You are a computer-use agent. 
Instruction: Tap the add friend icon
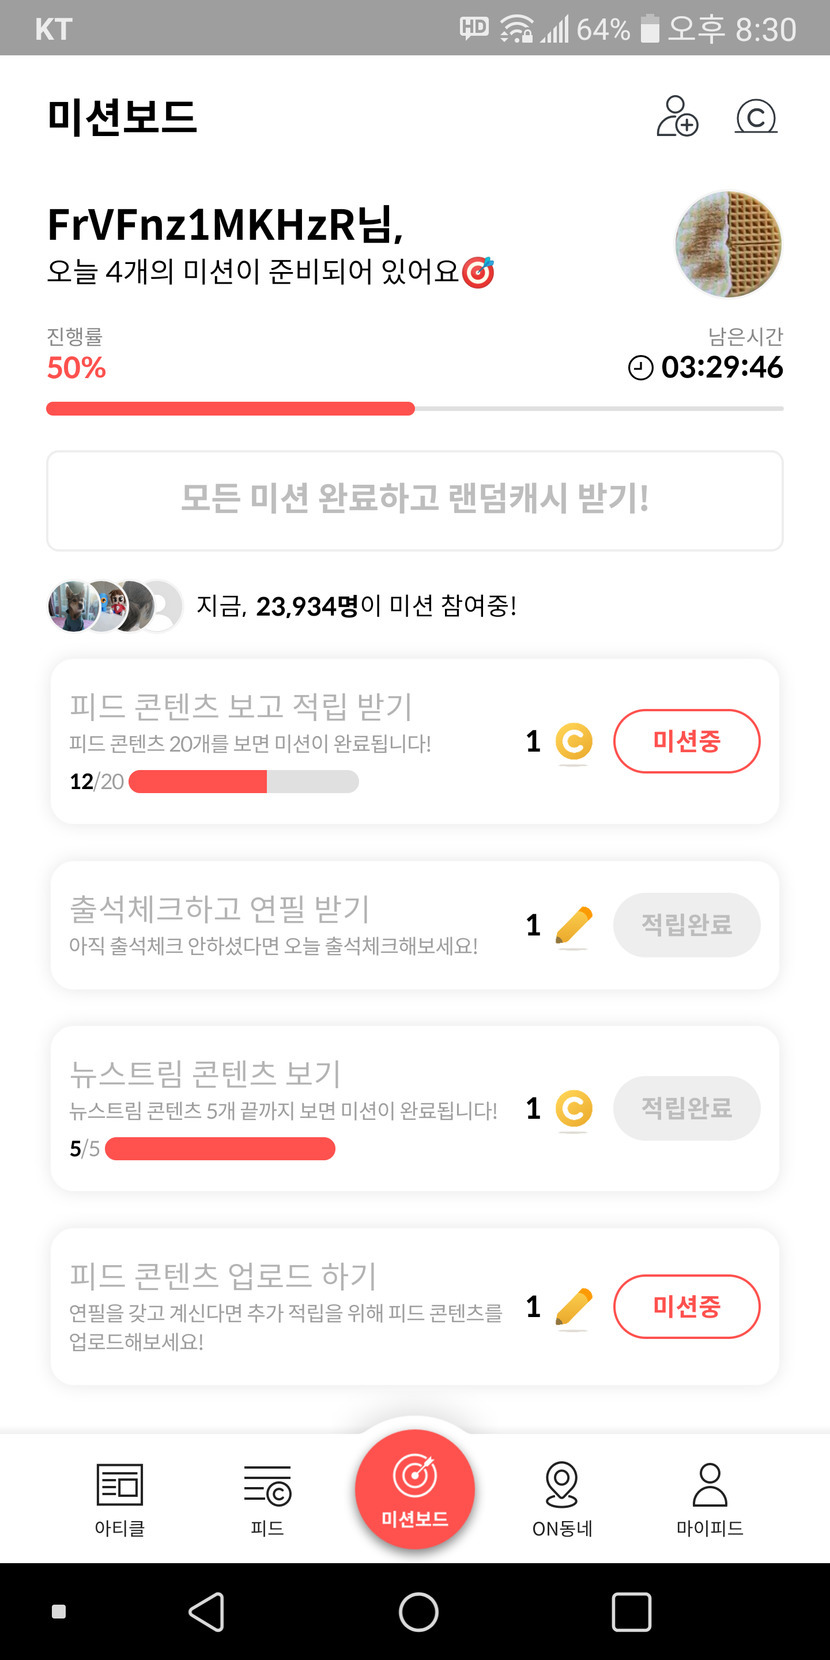(677, 117)
